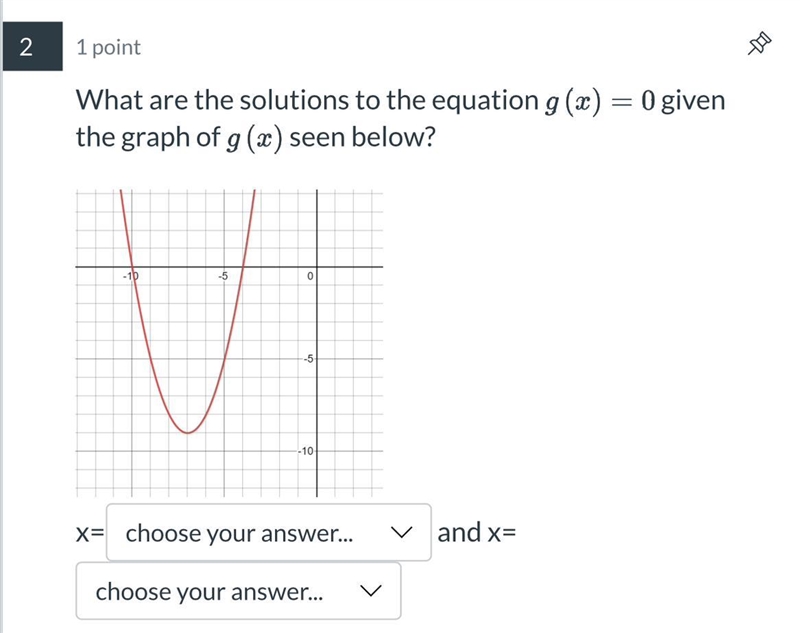
Task: Click the parabola's left x-intercept near -10
Action: (x=132, y=266)
